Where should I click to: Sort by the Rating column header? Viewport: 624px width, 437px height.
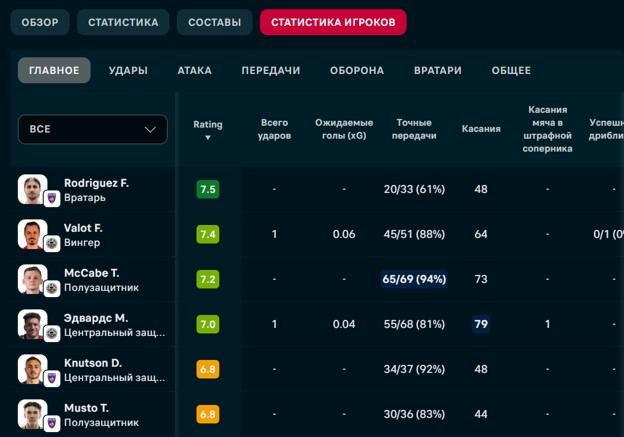click(208, 125)
